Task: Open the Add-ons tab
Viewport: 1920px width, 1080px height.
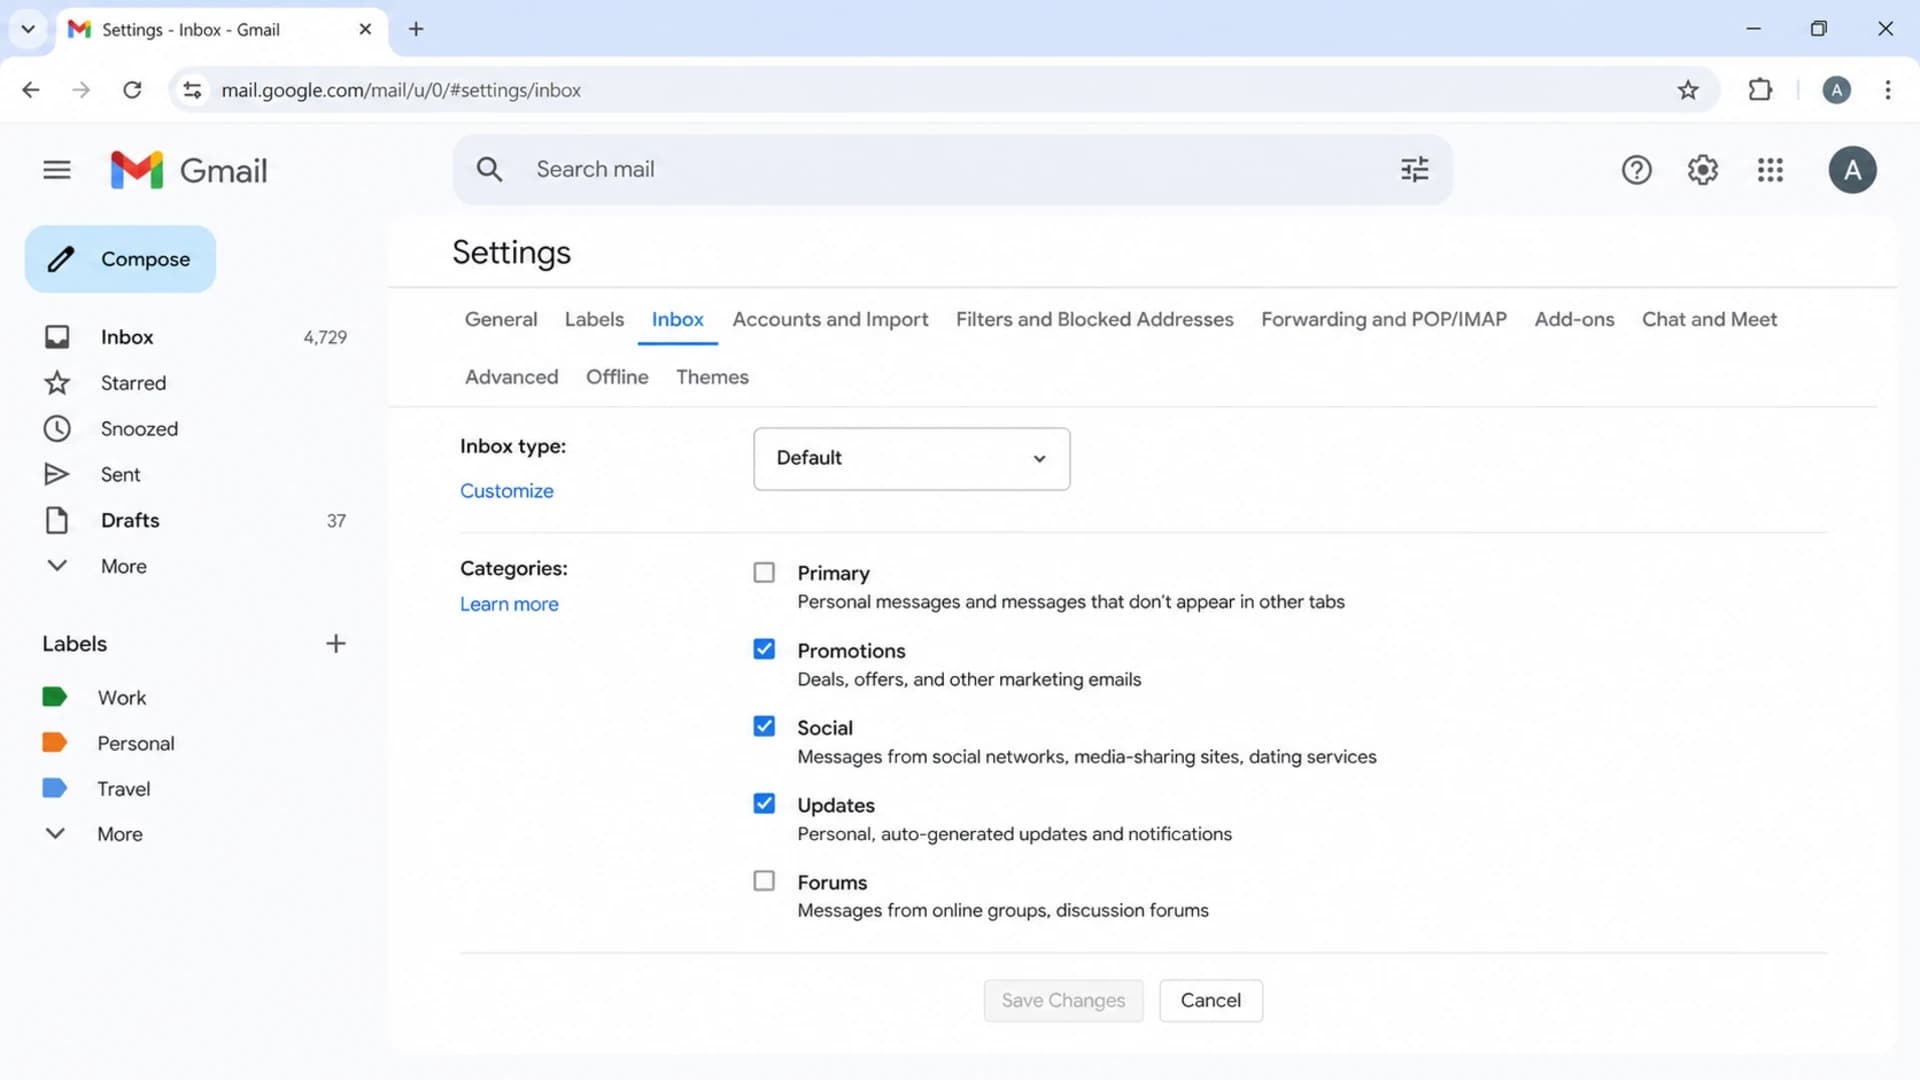Action: [1574, 319]
